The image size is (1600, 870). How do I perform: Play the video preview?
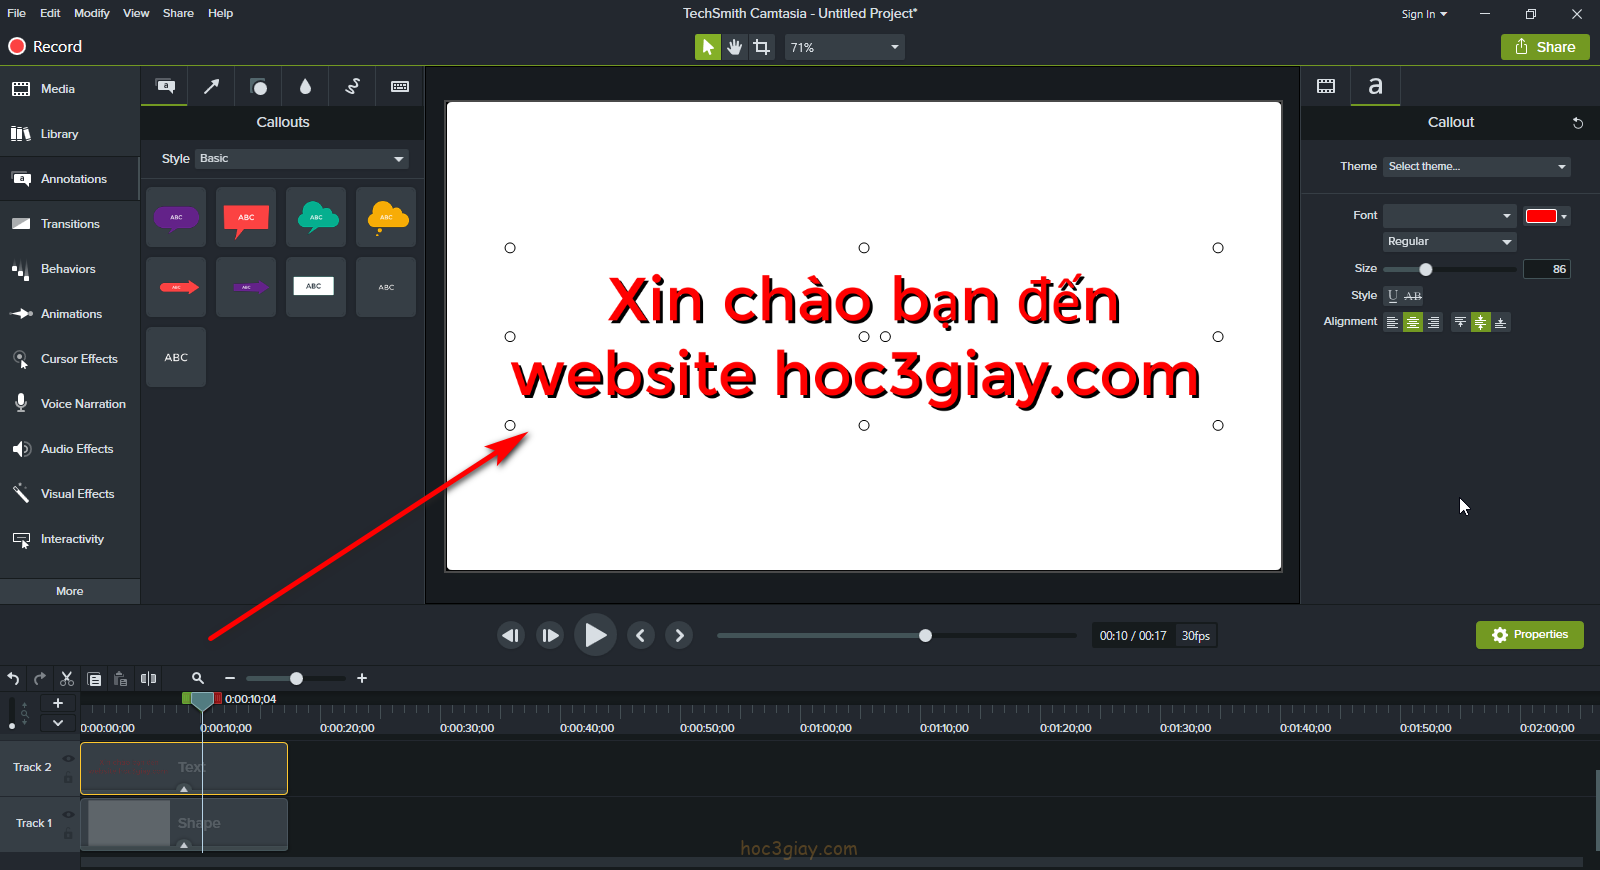tap(595, 635)
